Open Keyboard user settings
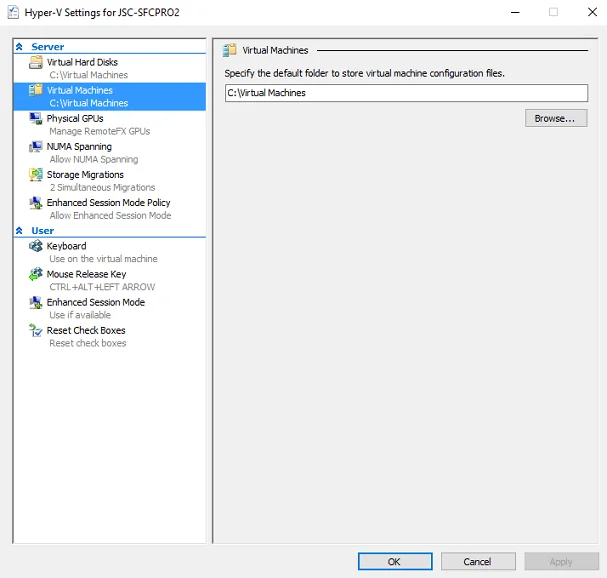Viewport: 607px width, 578px height. (110, 252)
